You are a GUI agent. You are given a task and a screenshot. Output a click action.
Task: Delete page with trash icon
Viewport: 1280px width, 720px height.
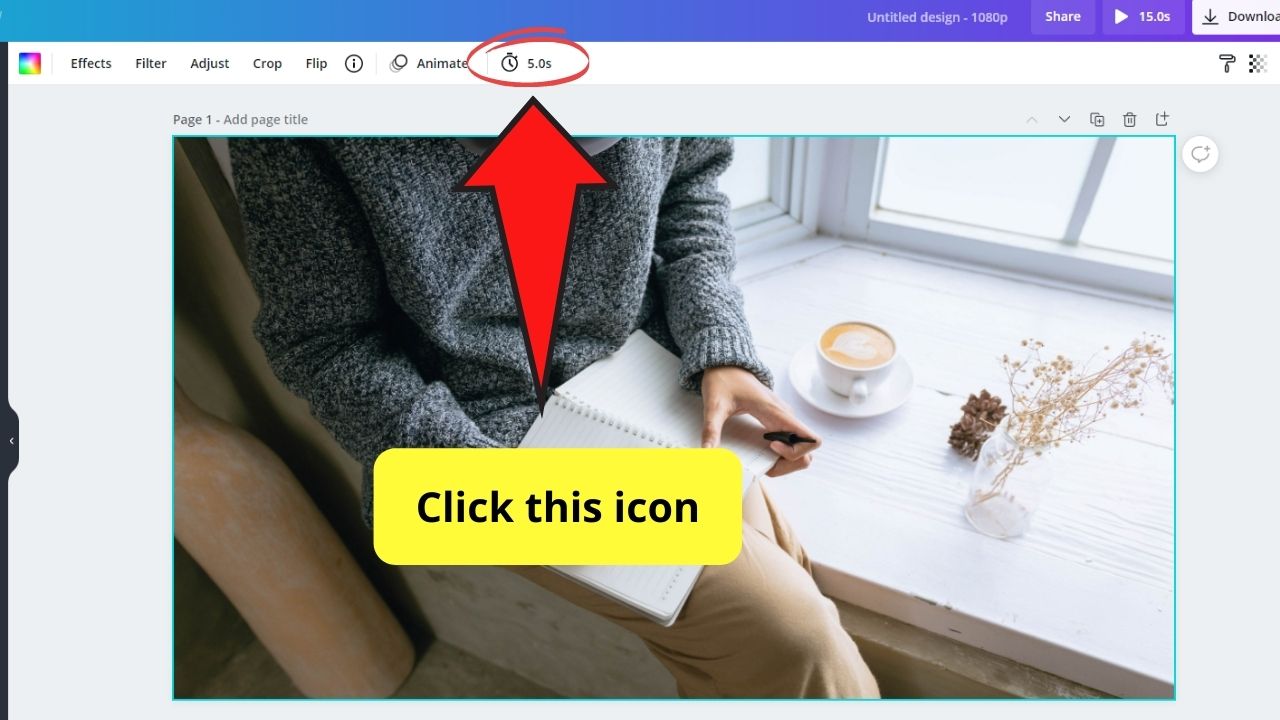coord(1130,119)
